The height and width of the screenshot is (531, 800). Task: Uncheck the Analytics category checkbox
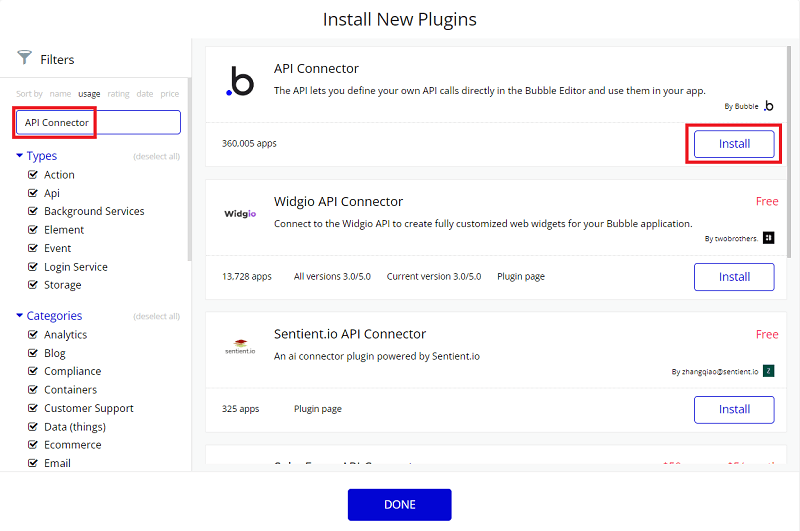33,335
